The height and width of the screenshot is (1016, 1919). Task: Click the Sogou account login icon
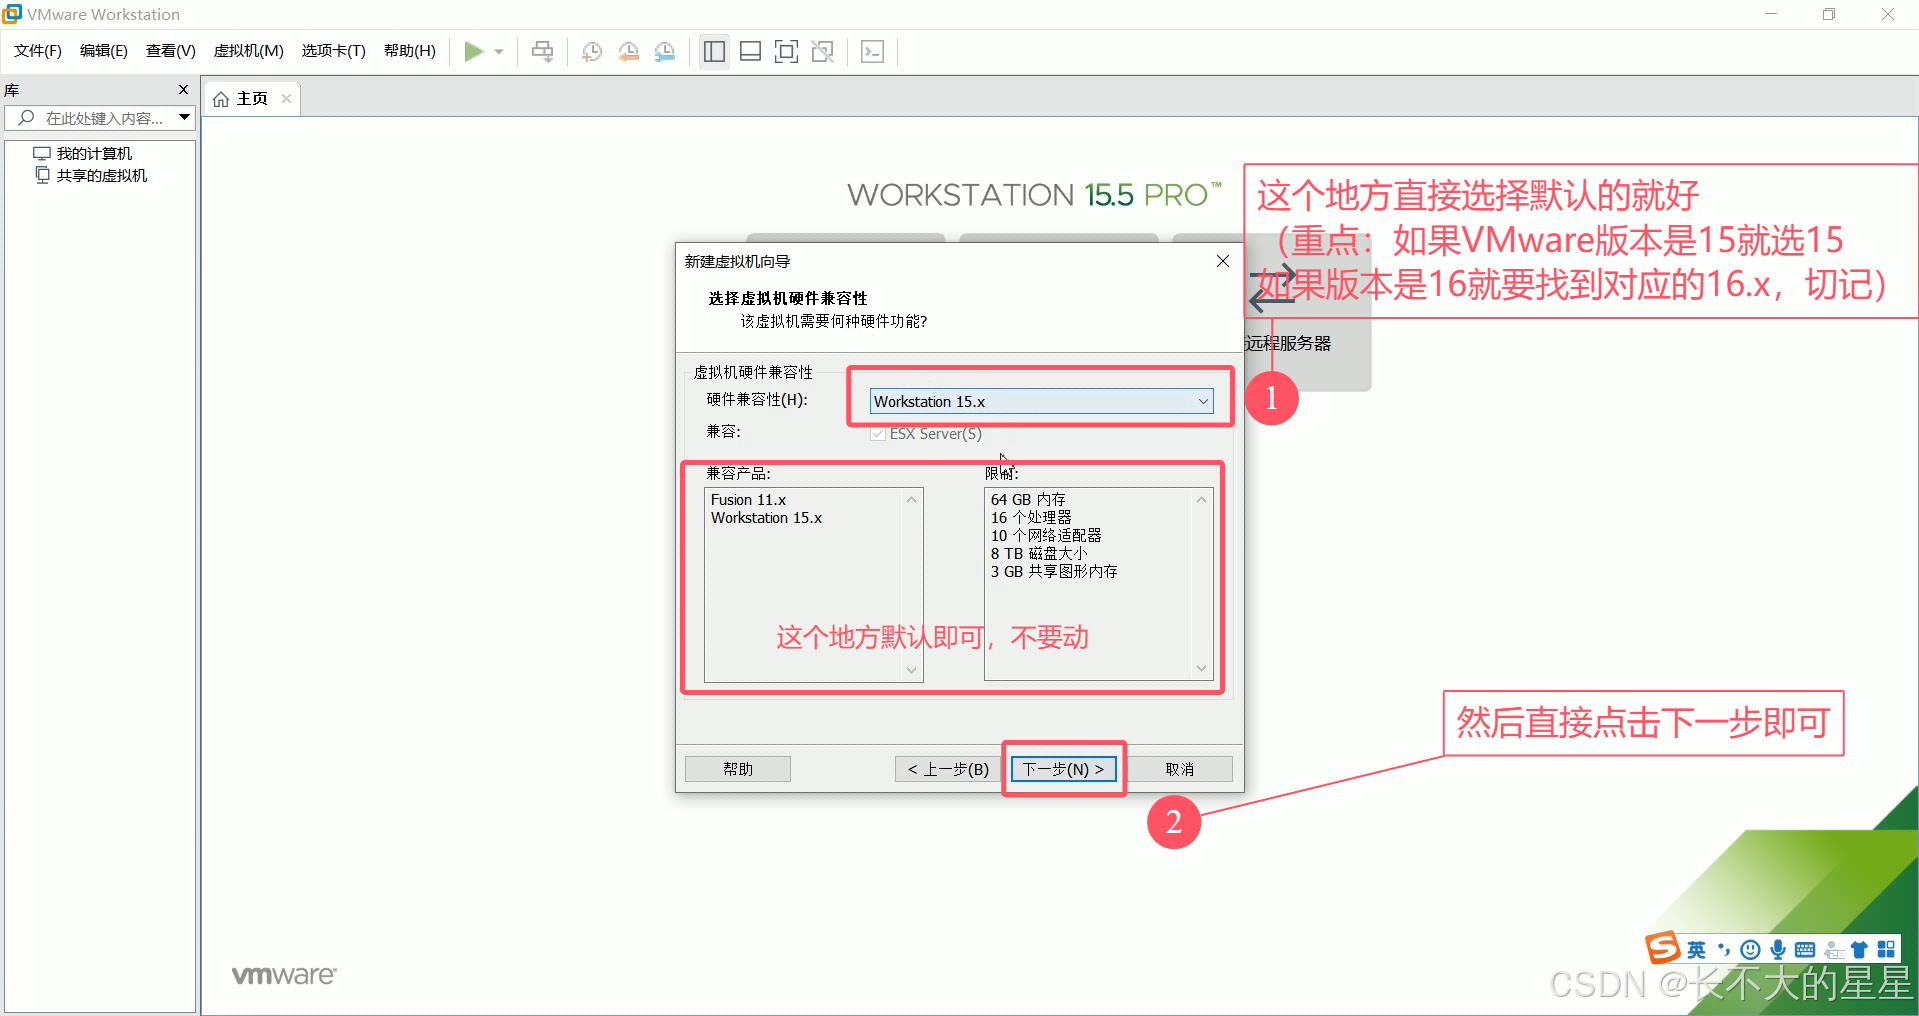(x=1834, y=949)
